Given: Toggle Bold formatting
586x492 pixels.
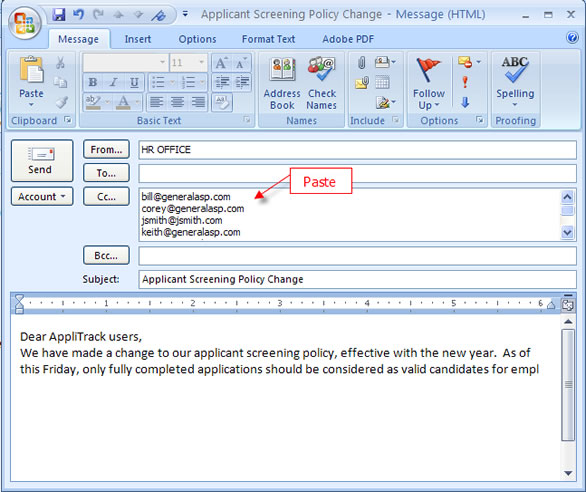Looking at the screenshot, I should tap(93, 82).
